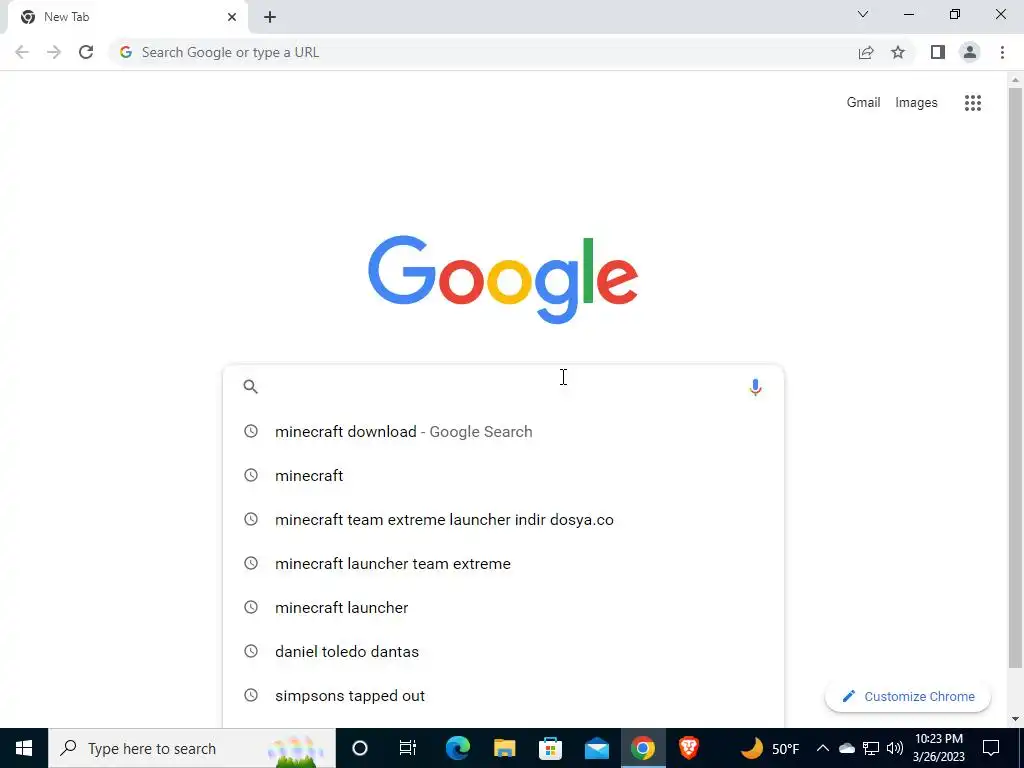Open a new tab with the plus button
This screenshot has width=1024, height=768.
point(270,17)
